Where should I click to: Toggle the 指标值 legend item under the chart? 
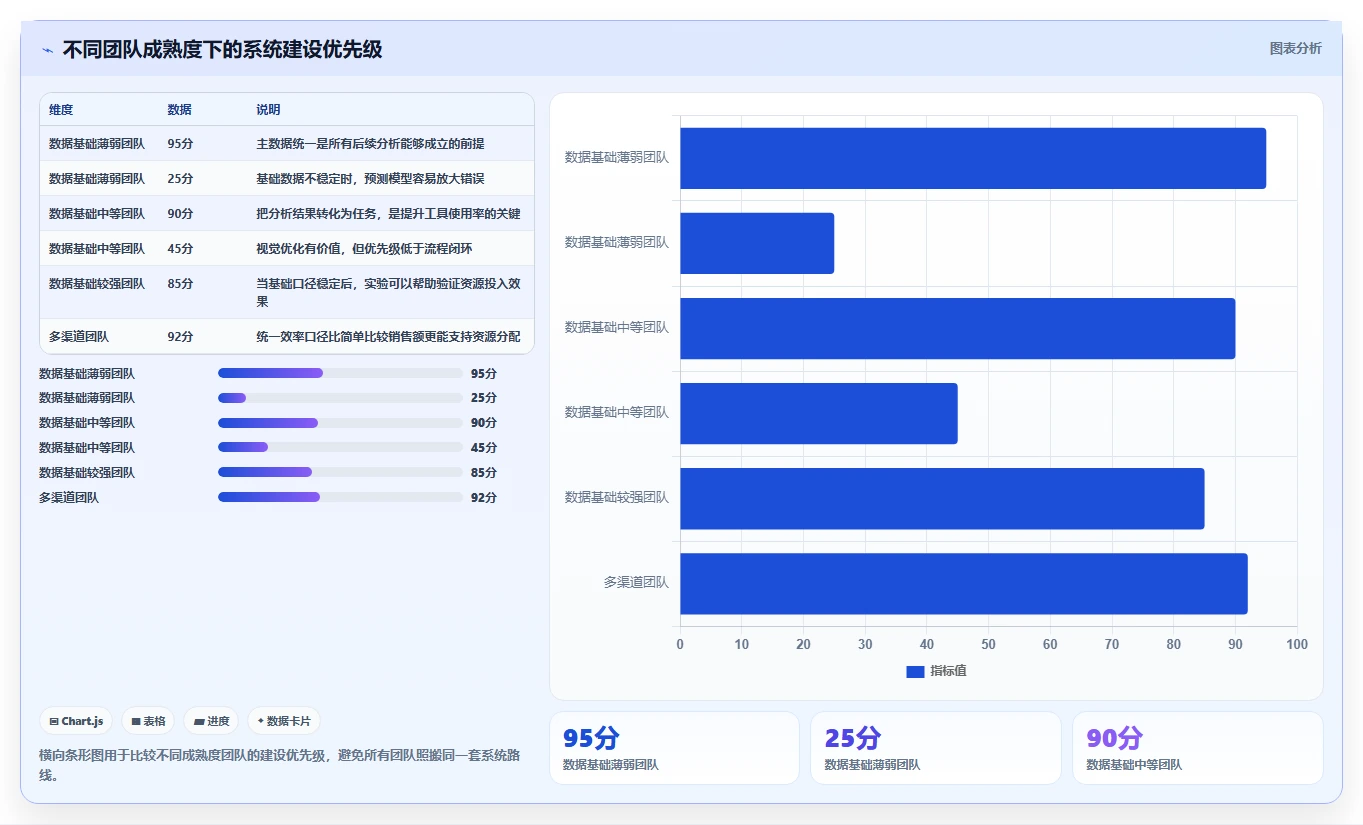click(936, 671)
